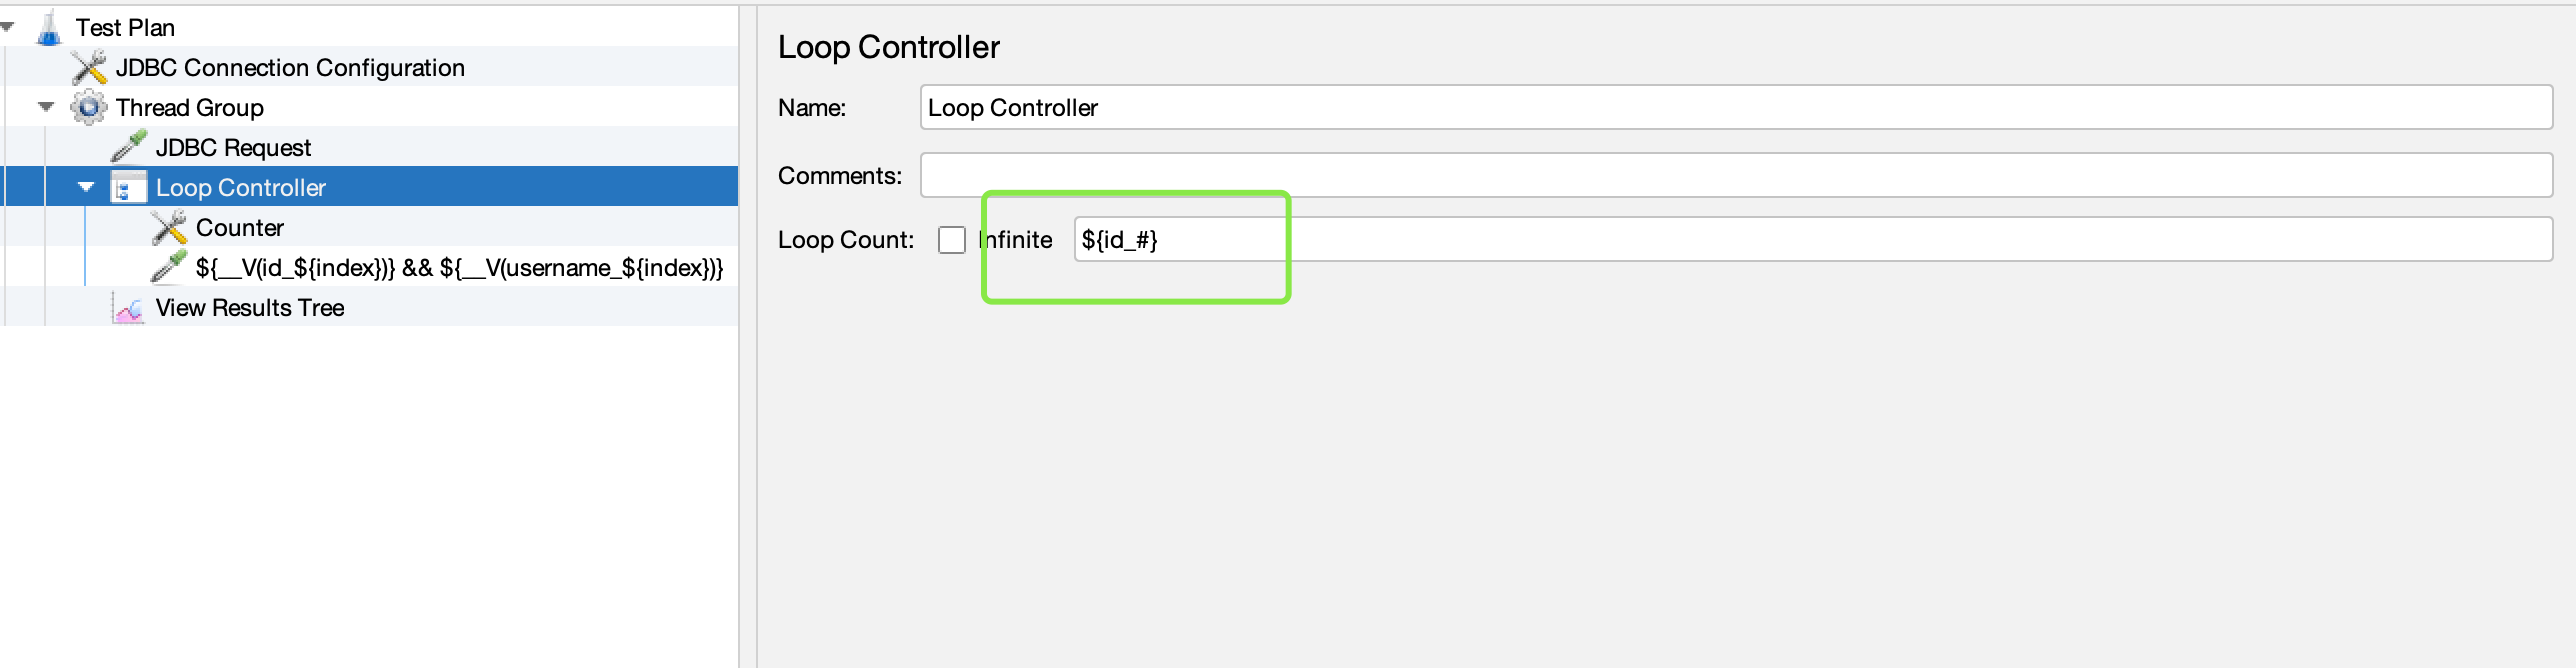Collapse the Test Plan root node
Image resolution: width=2576 pixels, height=668 pixels.
coord(7,27)
